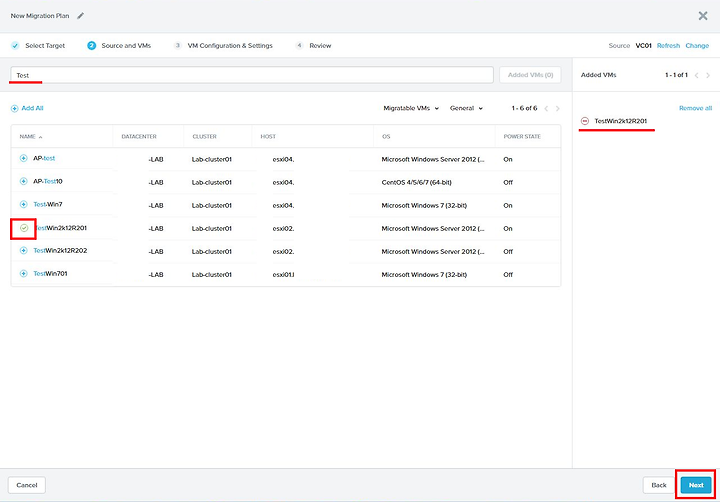Click the Refresh source link

click(x=668, y=45)
